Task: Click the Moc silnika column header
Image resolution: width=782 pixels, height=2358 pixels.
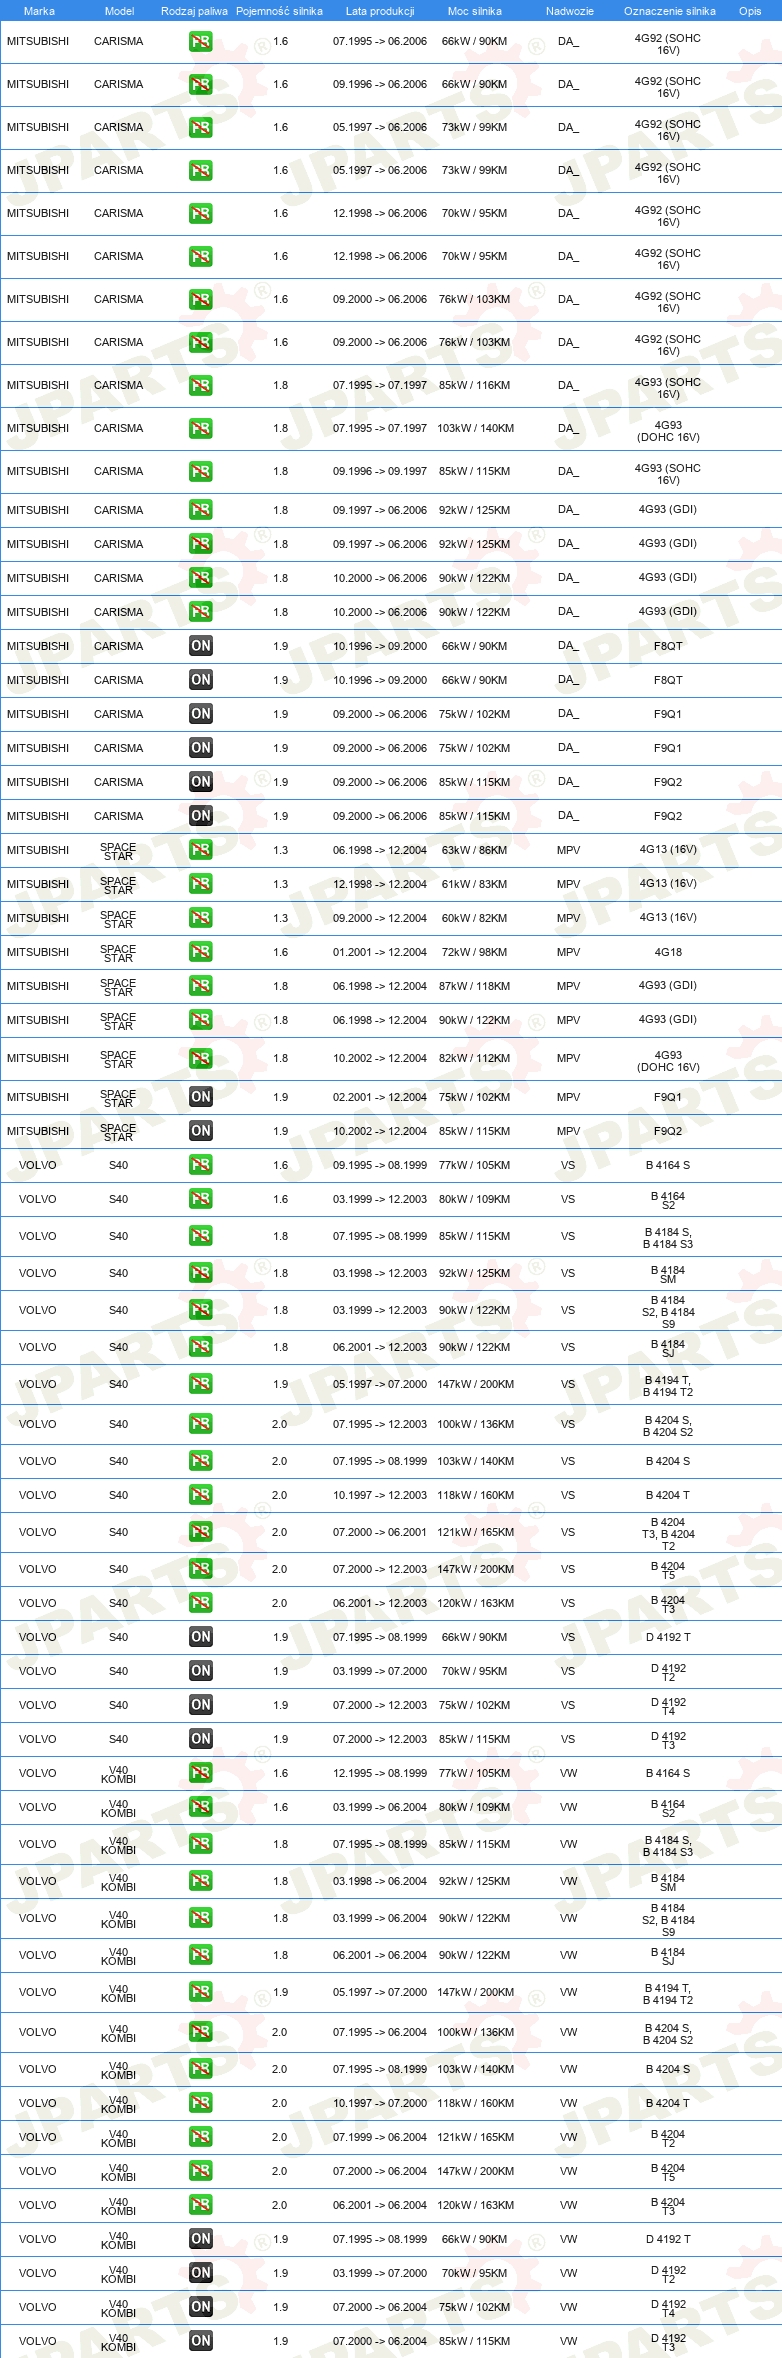Action: [x=475, y=11]
